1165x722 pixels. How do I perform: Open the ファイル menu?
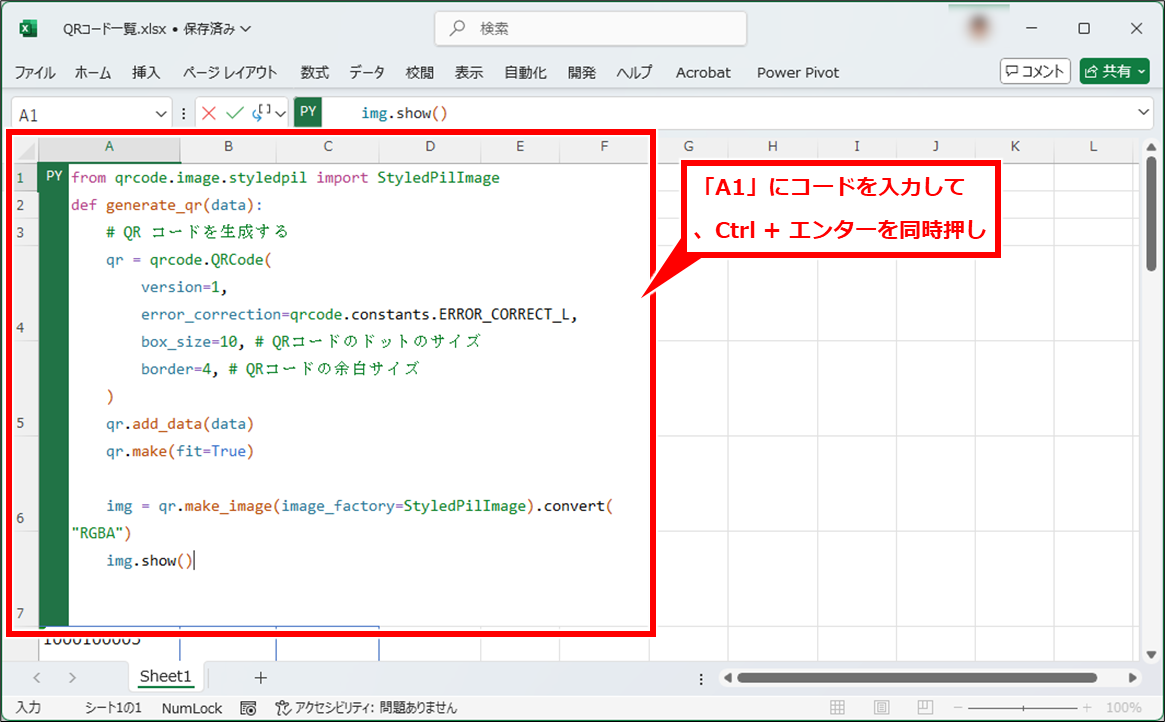pos(35,72)
